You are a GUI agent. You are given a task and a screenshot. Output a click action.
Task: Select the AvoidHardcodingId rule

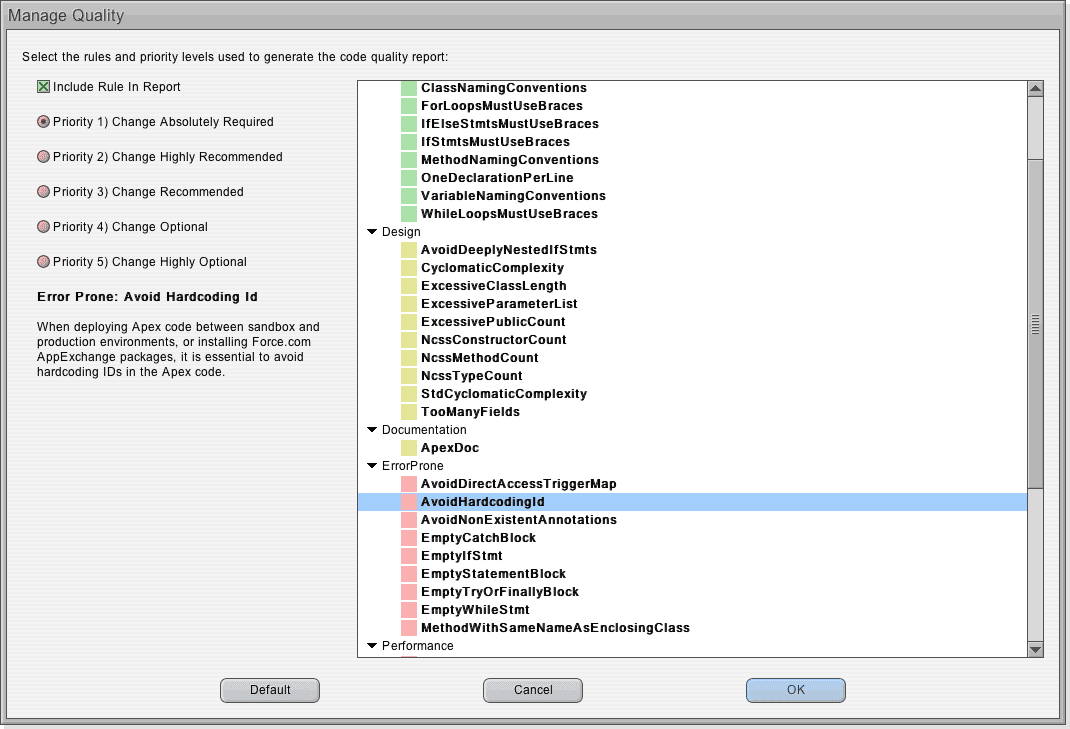click(x=693, y=502)
